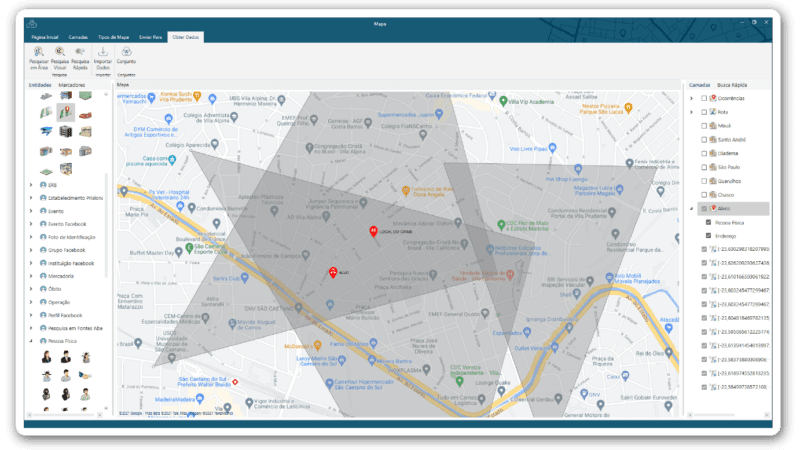Screen dimensions: 800x450
Task: Switch to the Busca Rápida panel tab
Action: [732, 85]
